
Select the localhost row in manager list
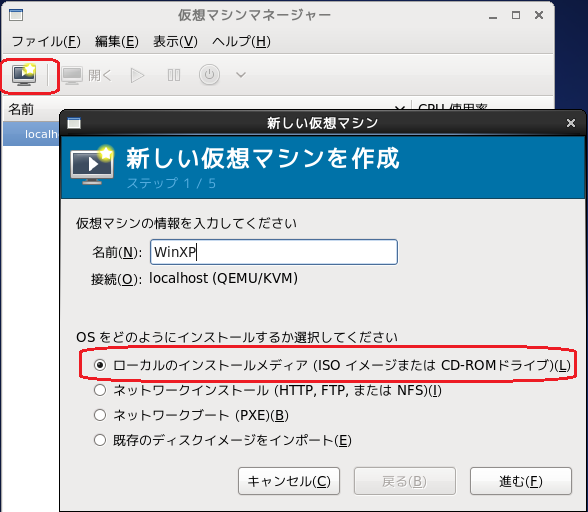click(31, 134)
